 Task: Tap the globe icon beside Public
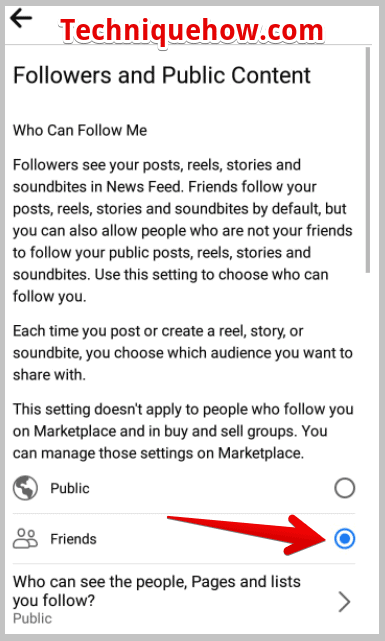point(25,488)
